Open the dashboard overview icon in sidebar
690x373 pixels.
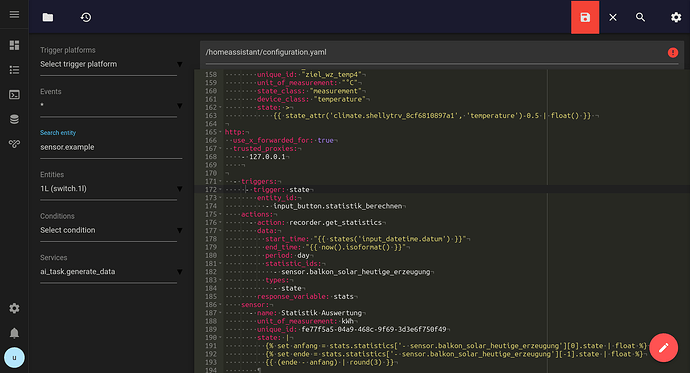coord(14,45)
